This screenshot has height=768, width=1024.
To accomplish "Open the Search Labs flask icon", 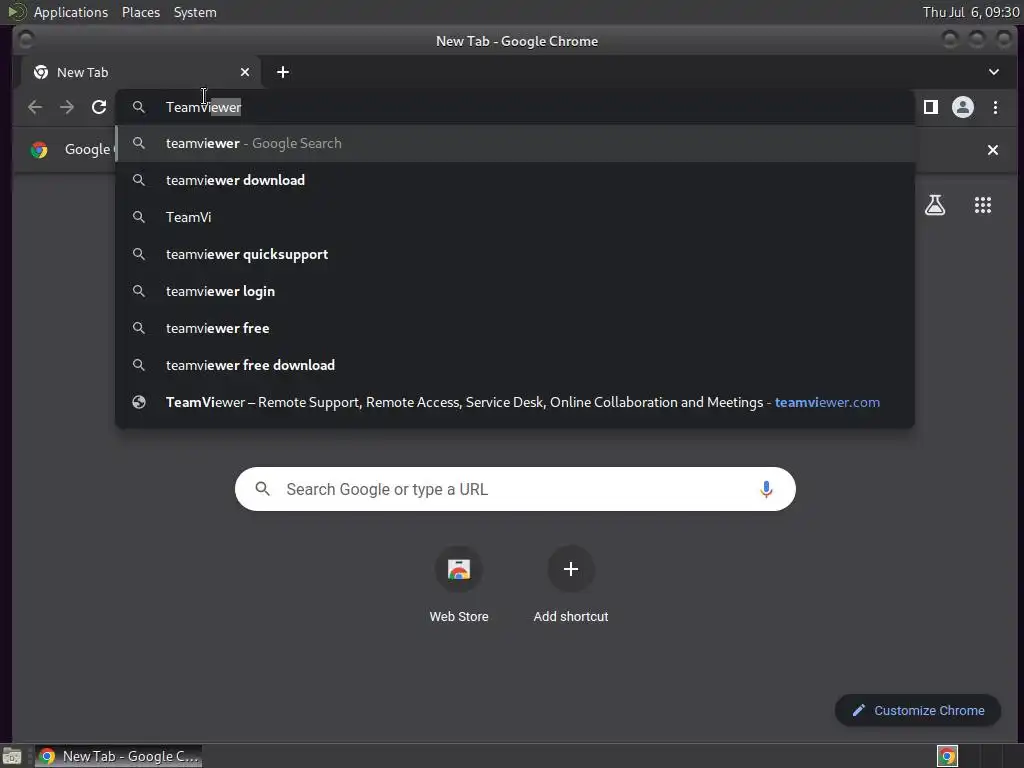I will click(935, 205).
